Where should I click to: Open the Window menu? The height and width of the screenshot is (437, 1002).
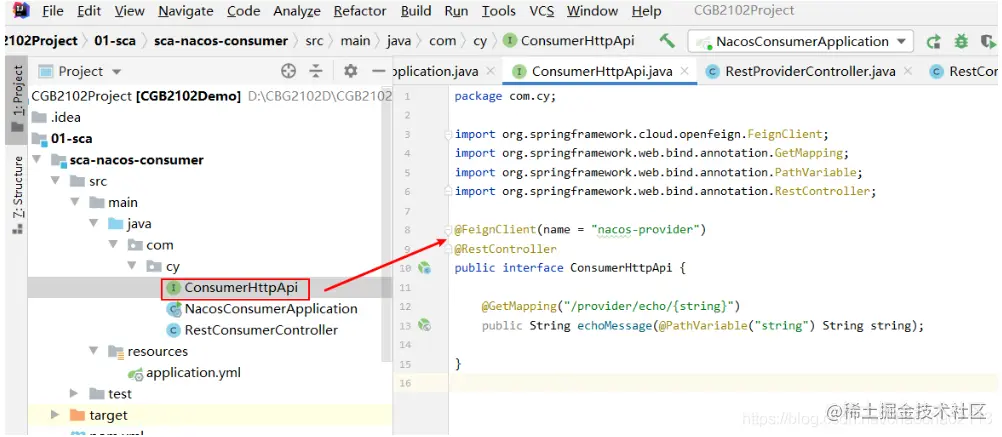tap(593, 11)
